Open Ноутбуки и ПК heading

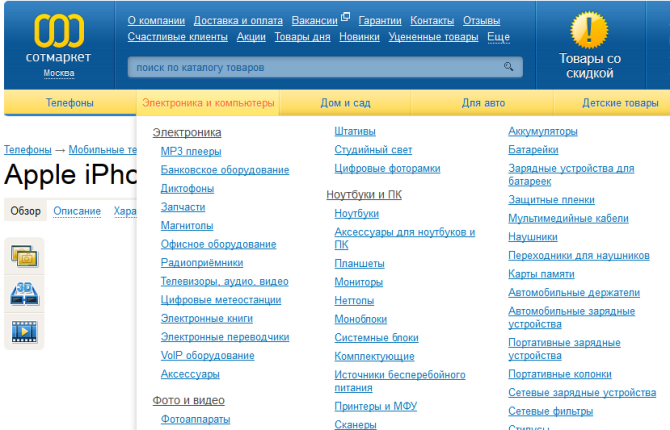tap(364, 195)
